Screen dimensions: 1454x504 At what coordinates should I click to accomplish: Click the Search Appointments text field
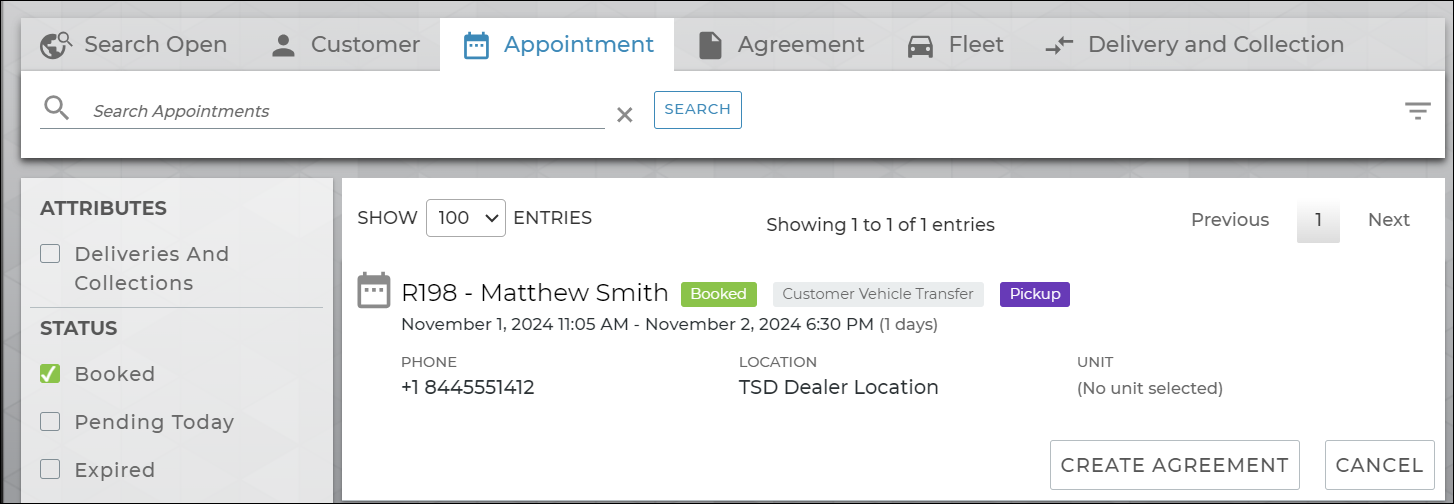345,112
